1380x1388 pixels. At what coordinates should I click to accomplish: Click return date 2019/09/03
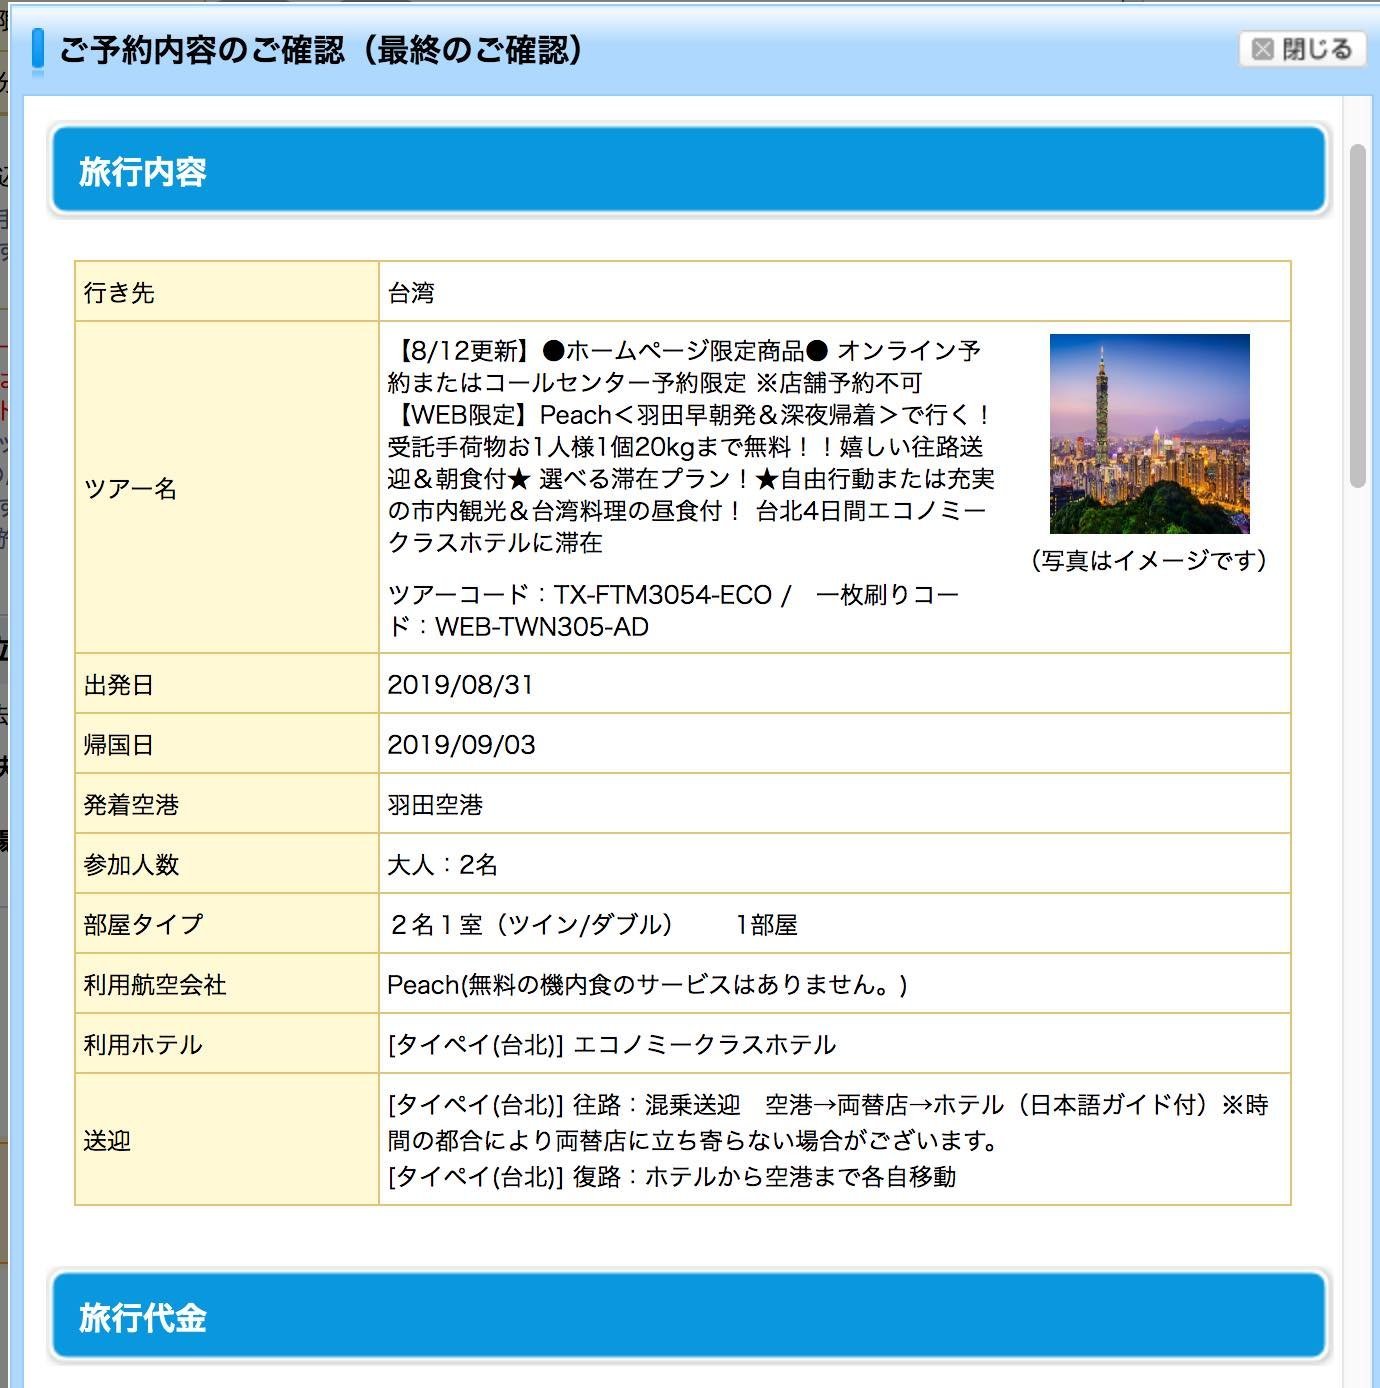[x=461, y=744]
